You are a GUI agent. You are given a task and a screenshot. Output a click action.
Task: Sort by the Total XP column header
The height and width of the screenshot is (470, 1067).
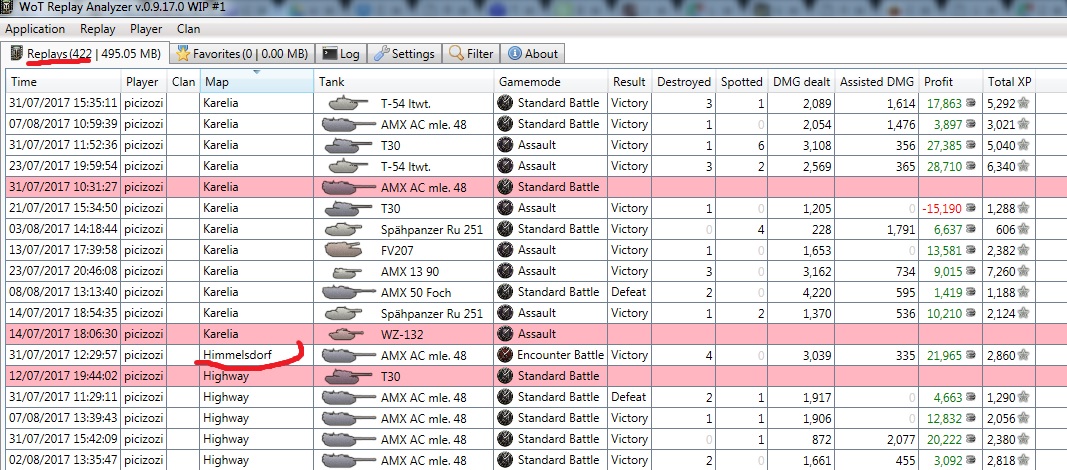tap(1010, 82)
